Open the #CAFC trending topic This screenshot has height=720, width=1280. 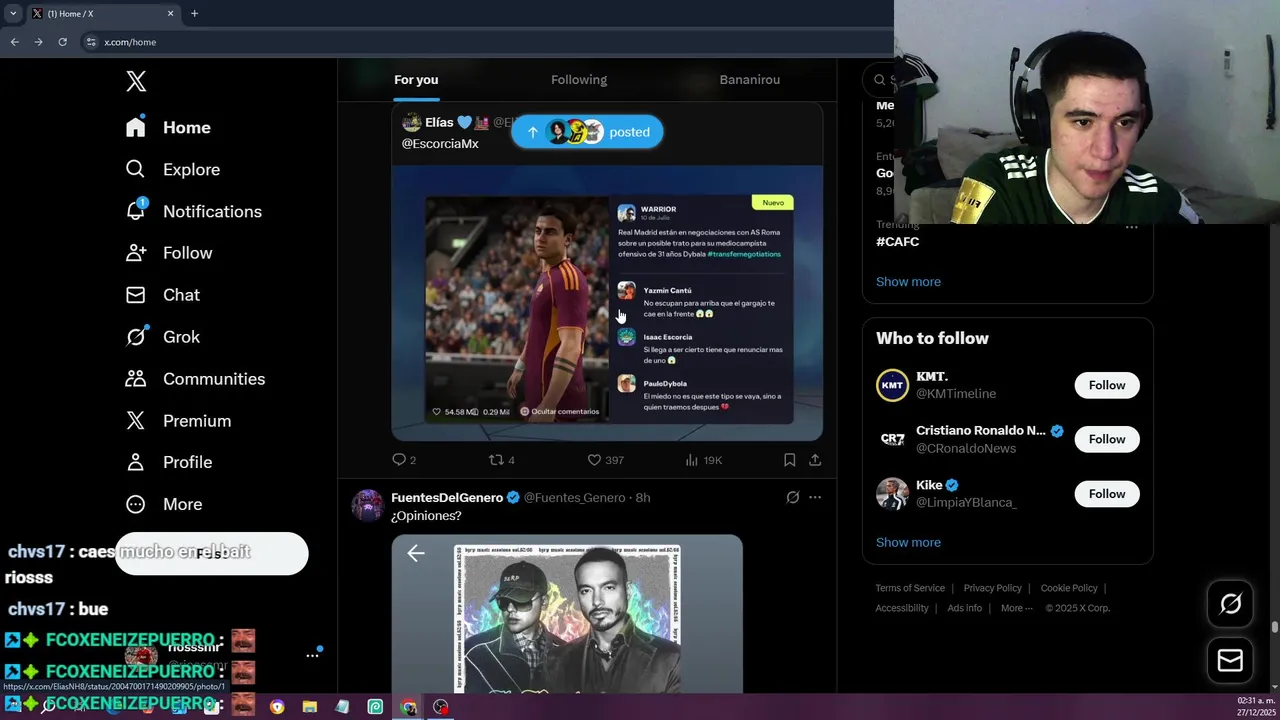point(897,242)
